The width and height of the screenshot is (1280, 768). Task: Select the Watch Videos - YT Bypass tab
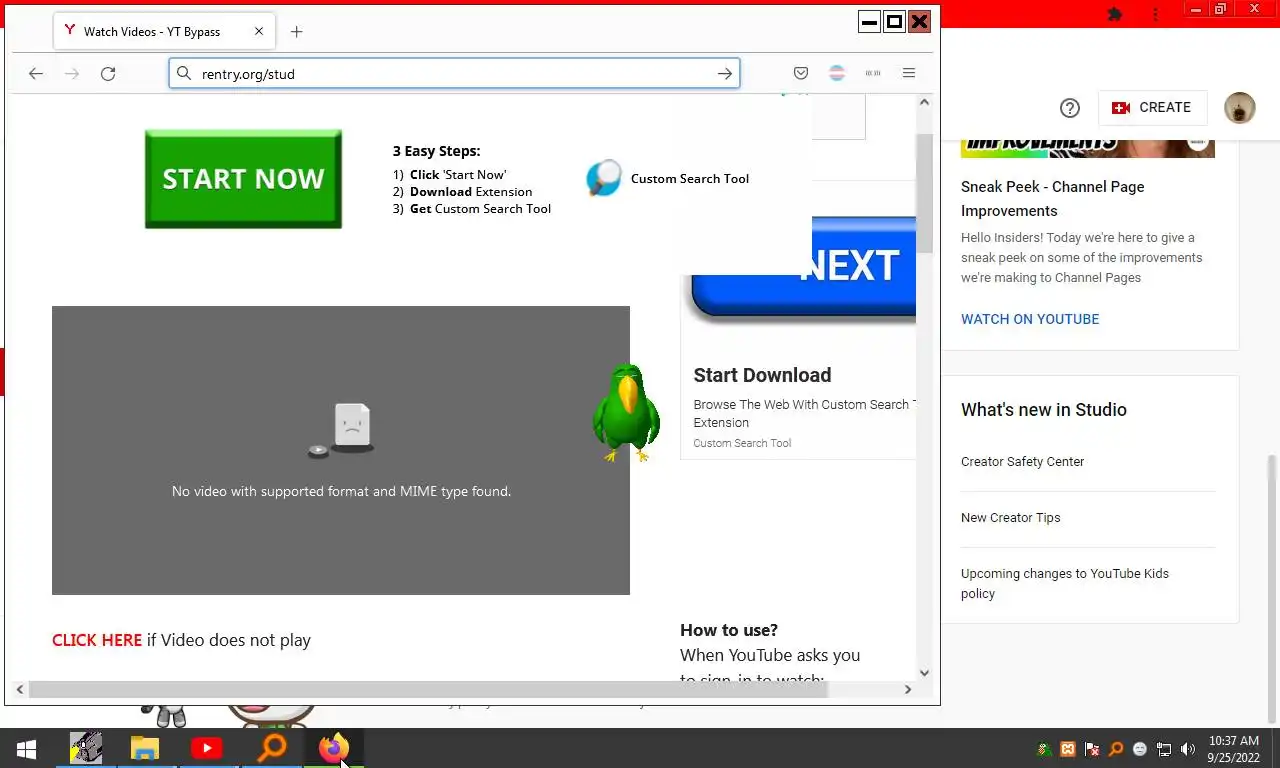click(165, 31)
